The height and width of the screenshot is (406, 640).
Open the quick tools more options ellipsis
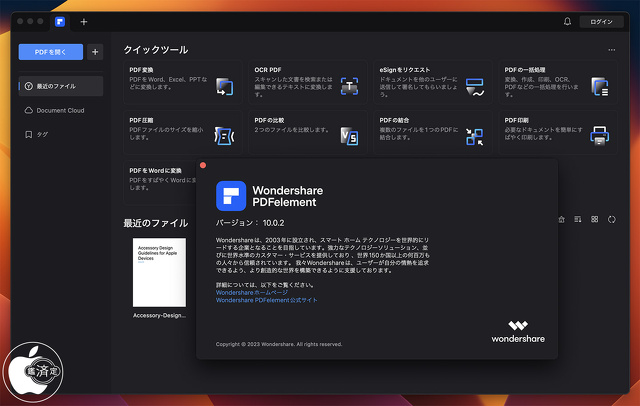pos(611,50)
